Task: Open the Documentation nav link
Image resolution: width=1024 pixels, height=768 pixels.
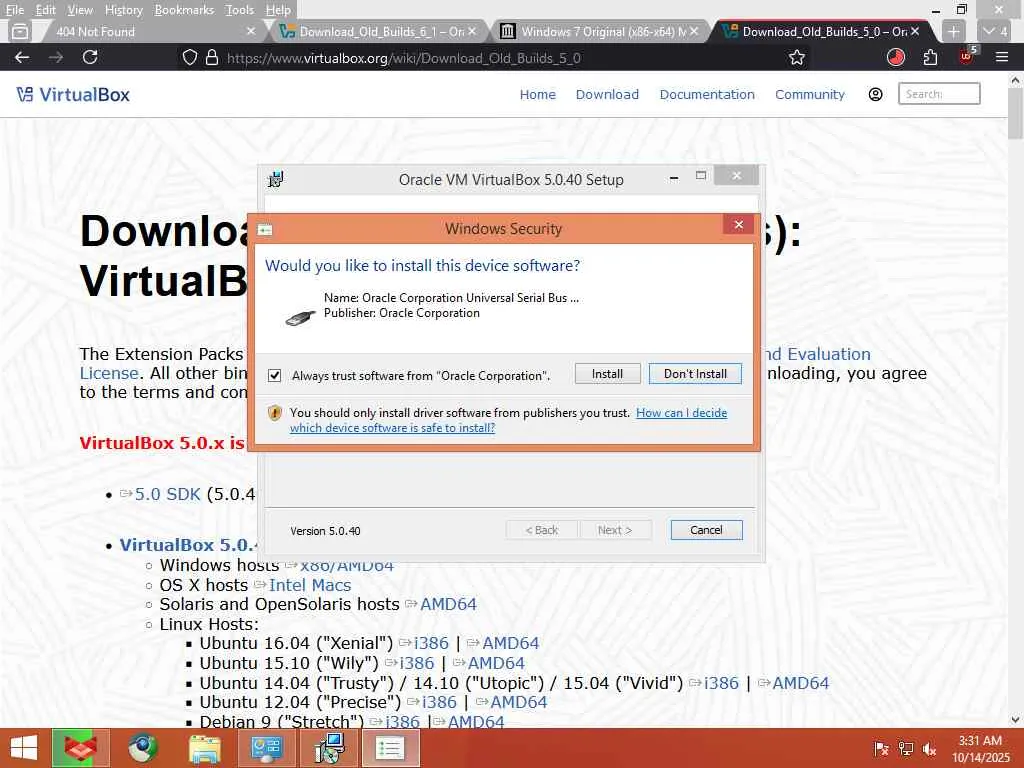Action: tap(707, 95)
